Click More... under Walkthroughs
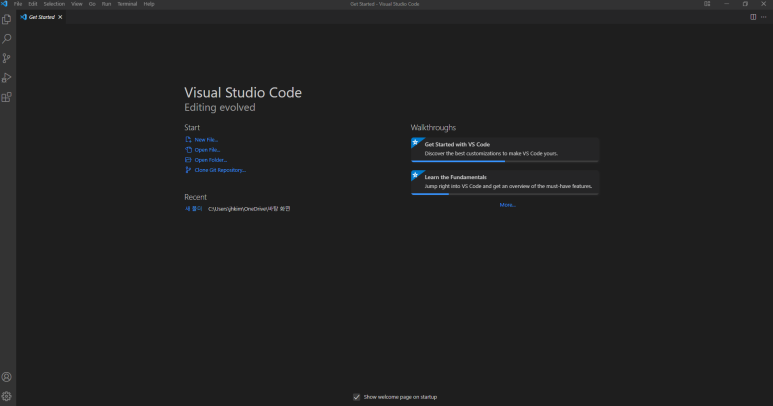Viewport: 773px width, 406px height. click(507, 205)
